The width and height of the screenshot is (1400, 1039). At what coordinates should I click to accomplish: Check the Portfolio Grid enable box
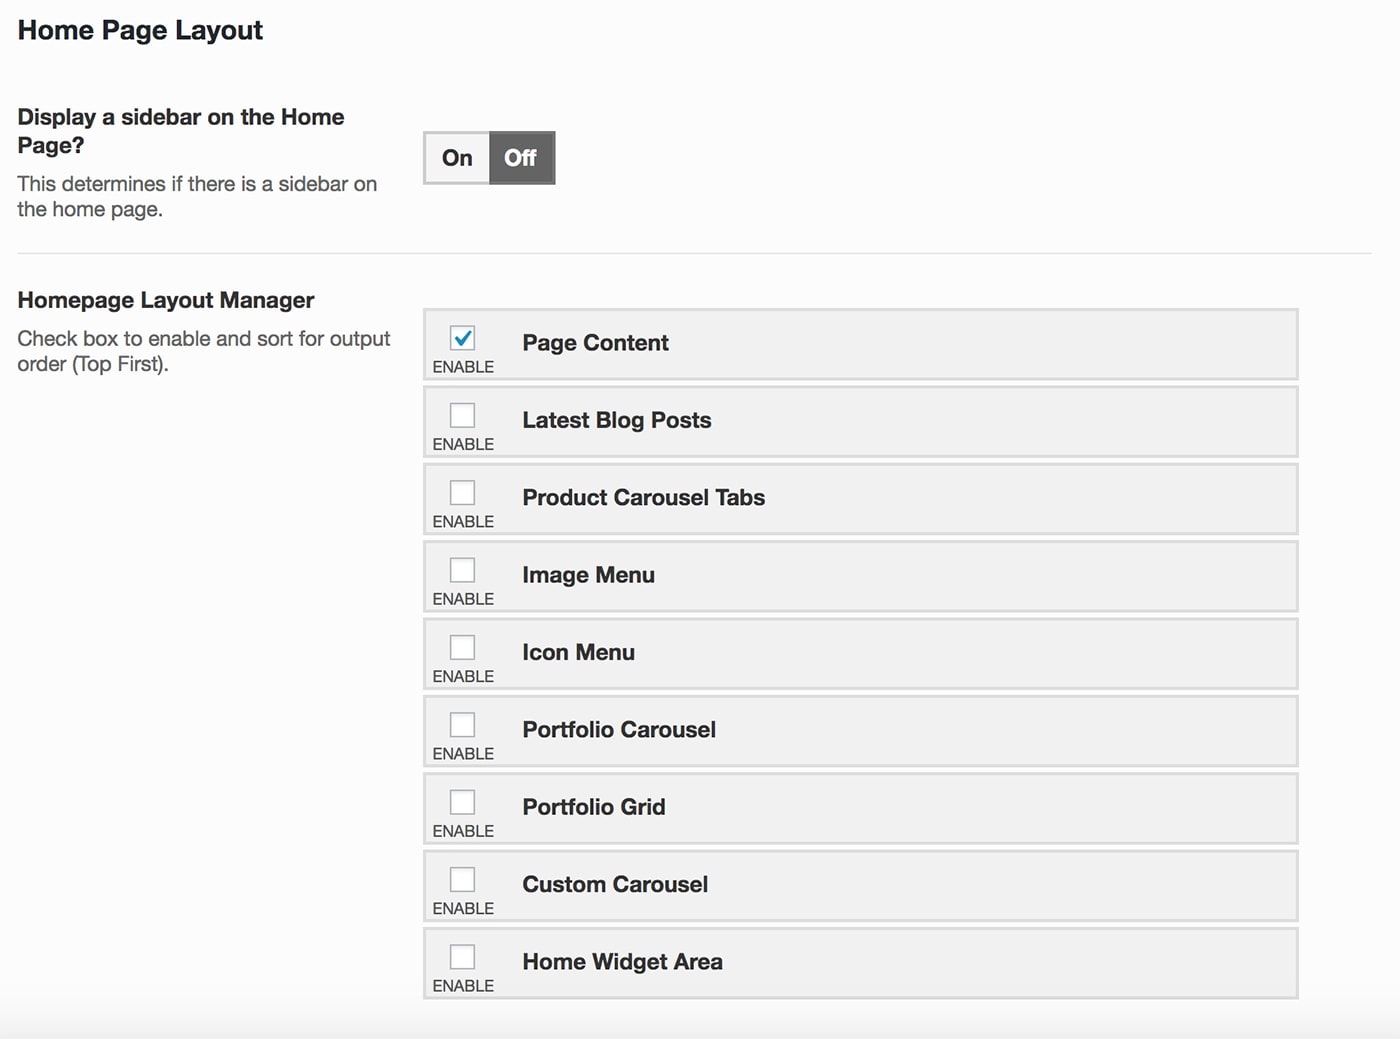[462, 802]
